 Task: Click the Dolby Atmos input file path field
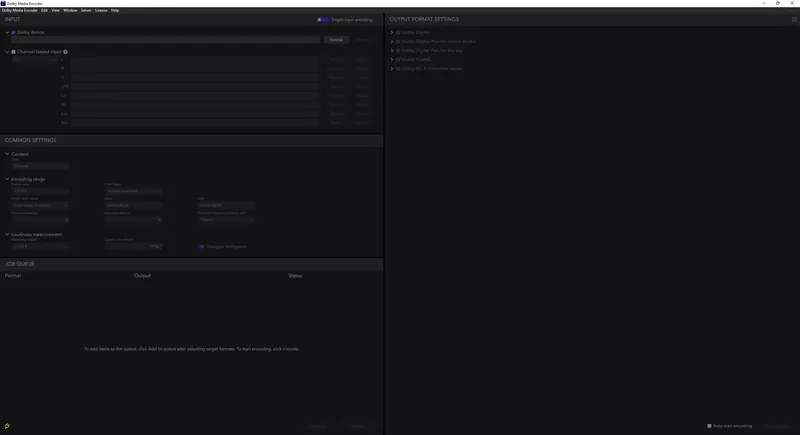click(x=165, y=40)
